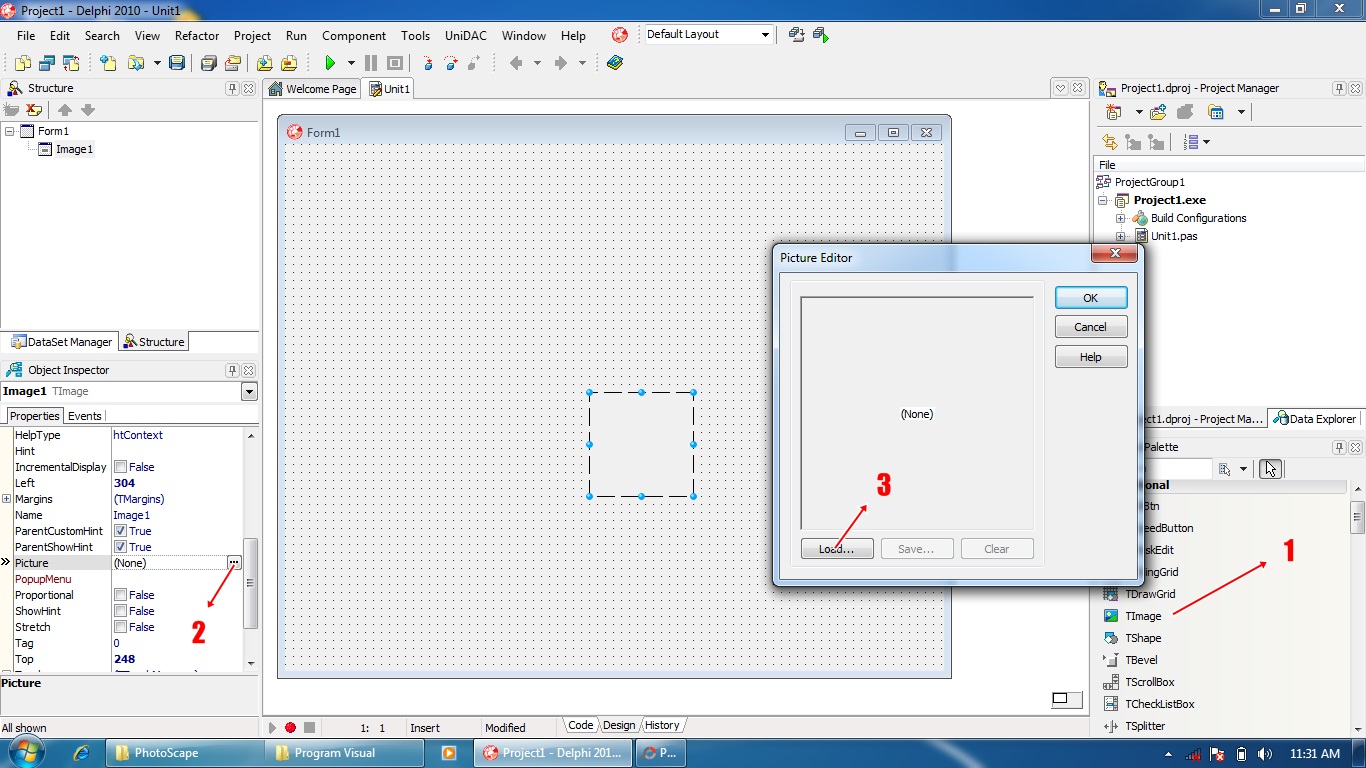Image resolution: width=1366 pixels, height=768 pixels.
Task: Toggle the Stretch checkbox
Action: tap(120, 627)
